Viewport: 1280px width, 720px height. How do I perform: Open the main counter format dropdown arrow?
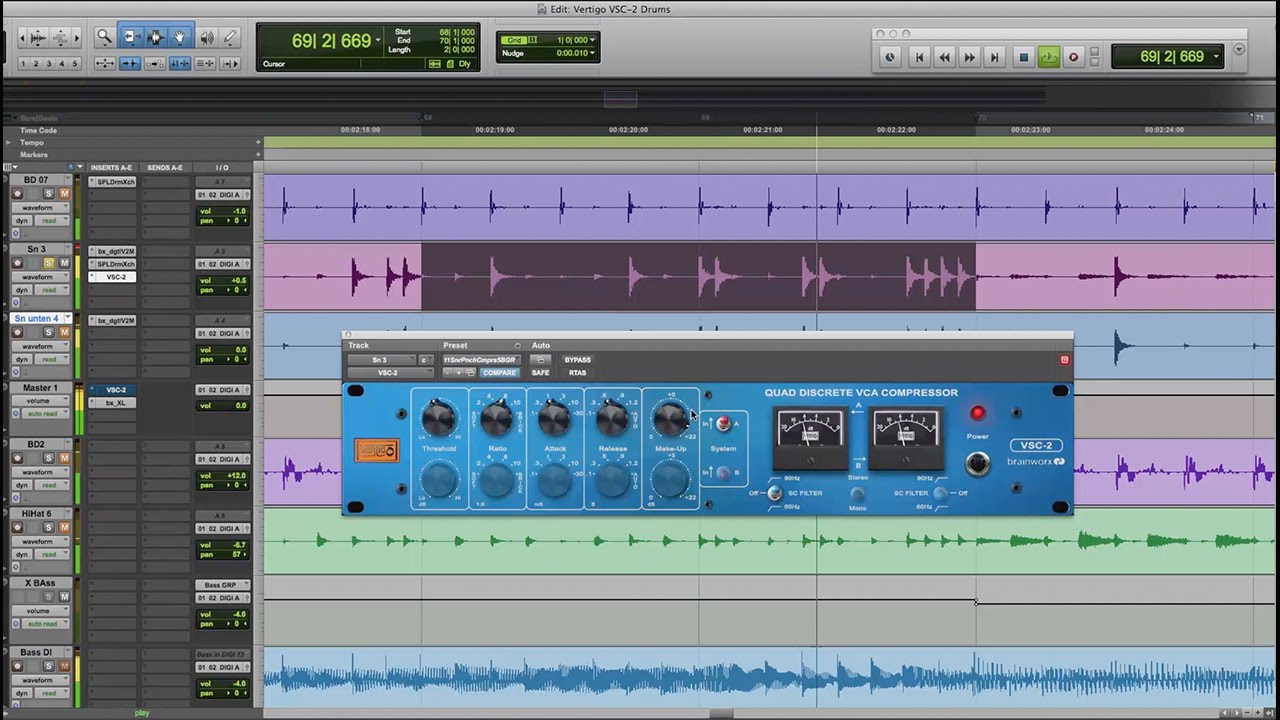click(378, 42)
